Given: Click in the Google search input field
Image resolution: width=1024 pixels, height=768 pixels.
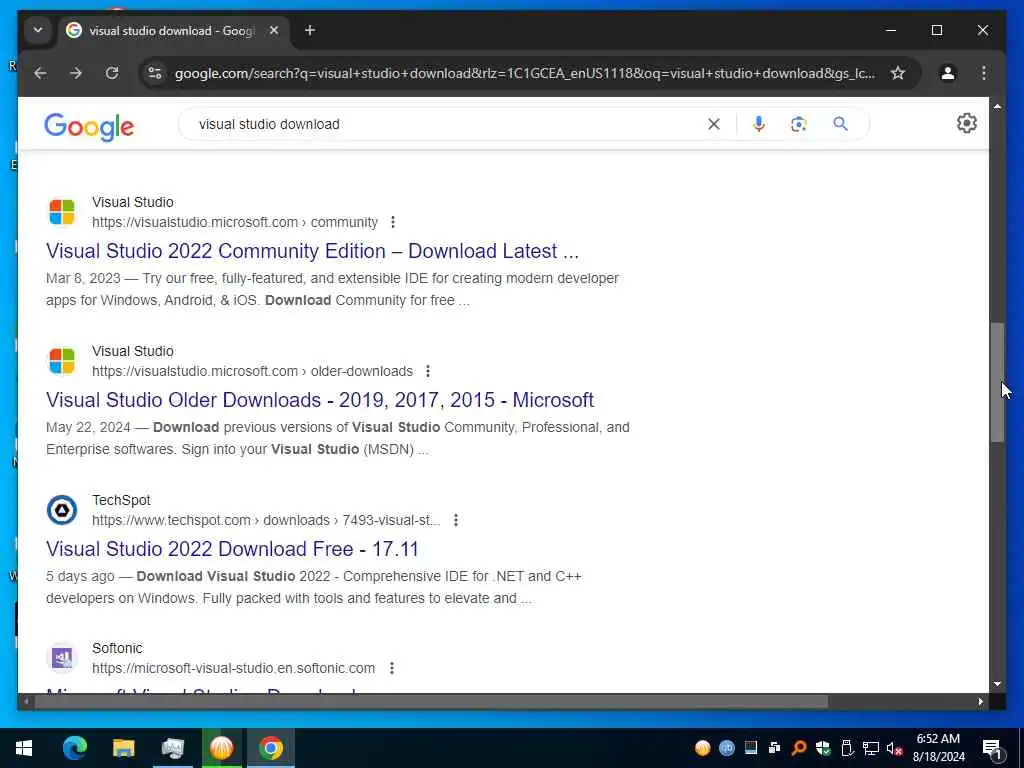Looking at the screenshot, I should tap(444, 124).
